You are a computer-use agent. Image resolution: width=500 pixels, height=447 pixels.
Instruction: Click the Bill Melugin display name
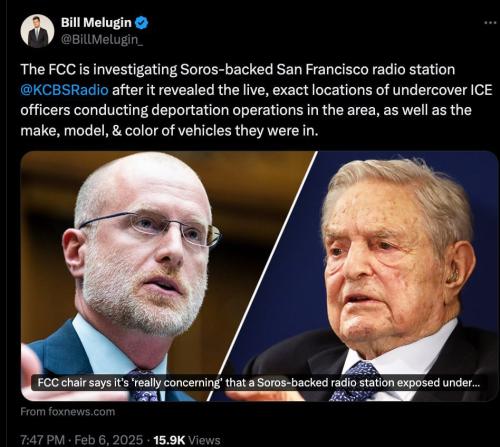pyautogui.click(x=96, y=23)
